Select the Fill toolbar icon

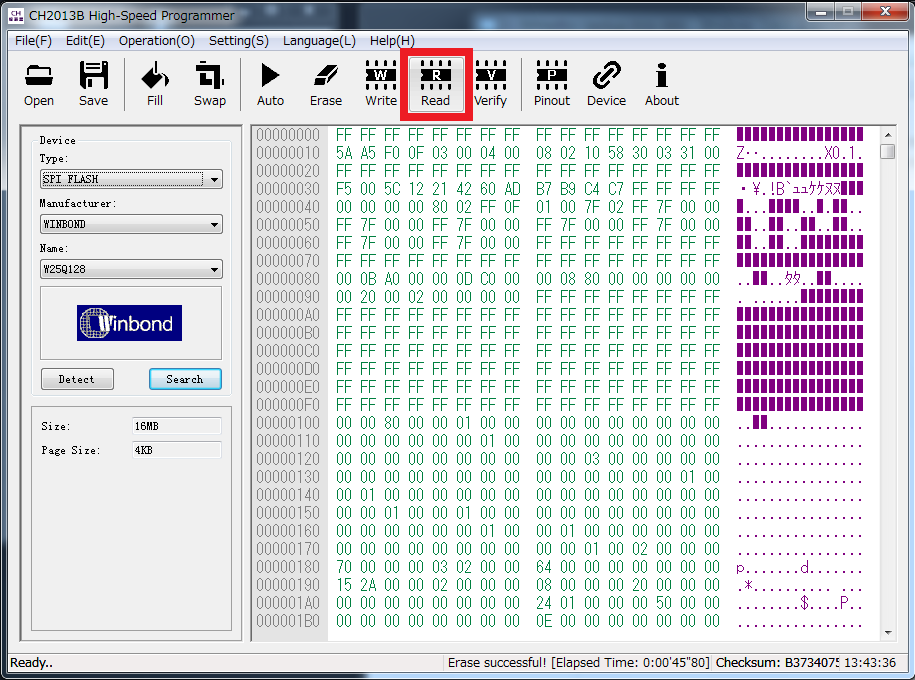(x=155, y=84)
